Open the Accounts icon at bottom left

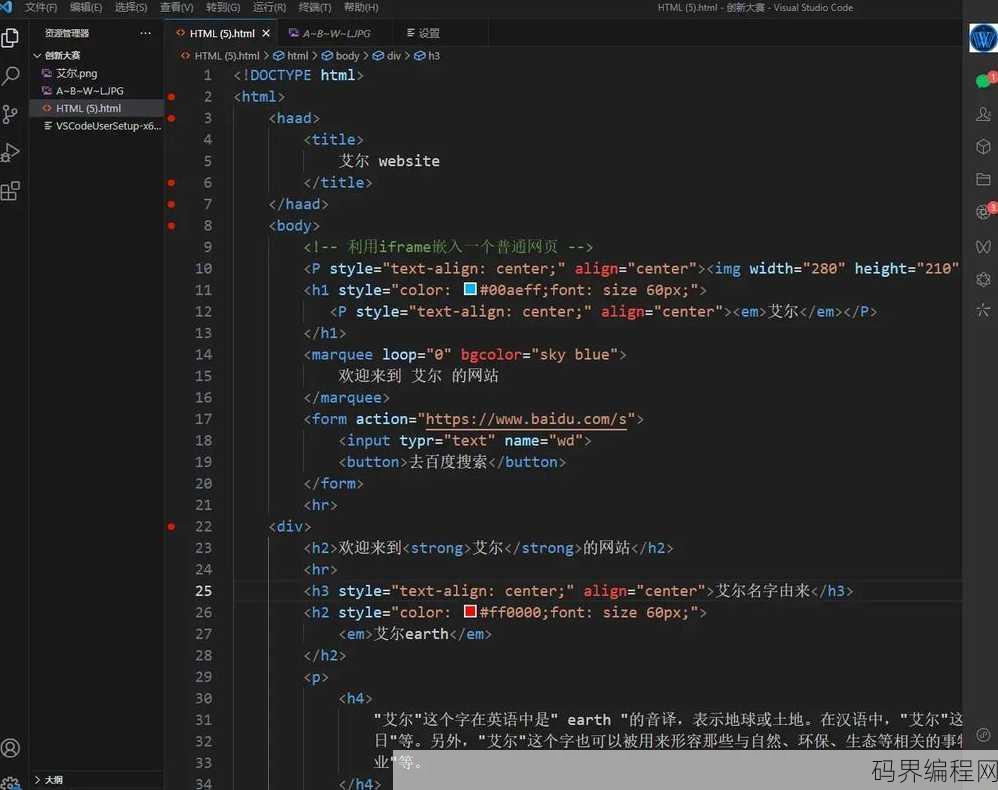point(10,748)
